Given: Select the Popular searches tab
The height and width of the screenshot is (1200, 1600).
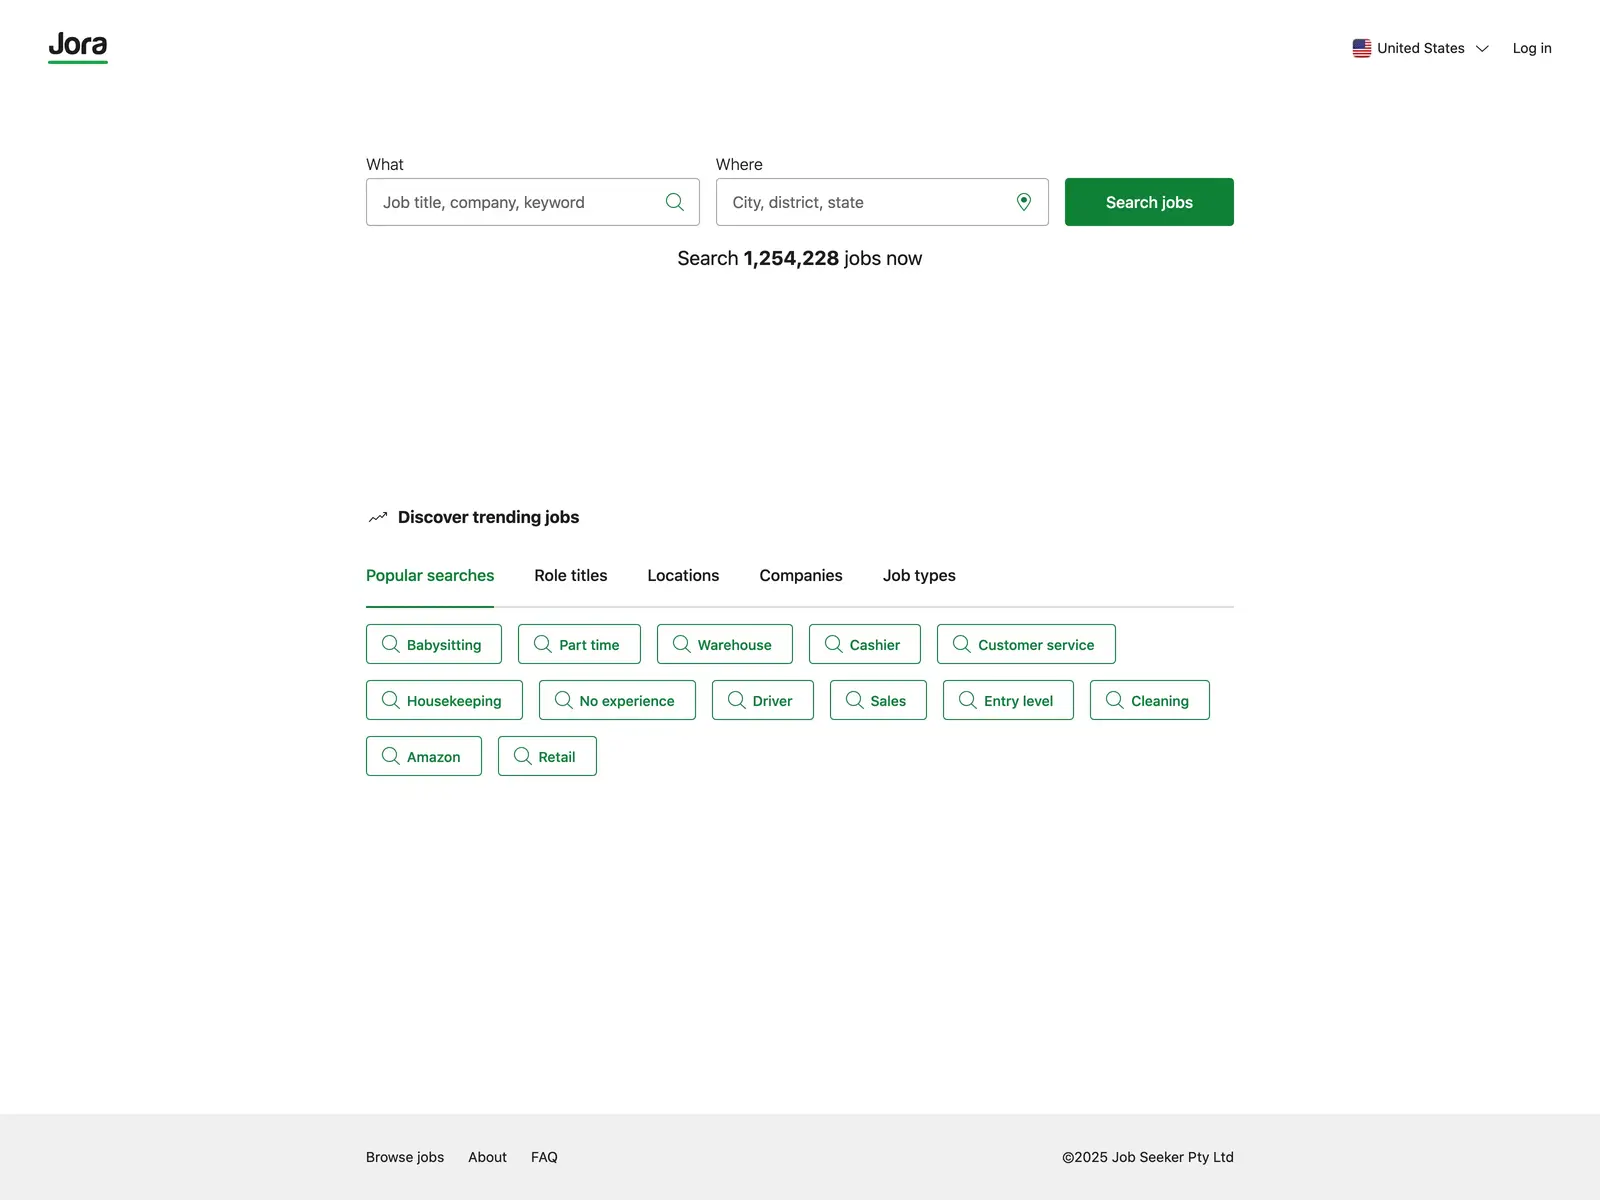Looking at the screenshot, I should pyautogui.click(x=430, y=576).
